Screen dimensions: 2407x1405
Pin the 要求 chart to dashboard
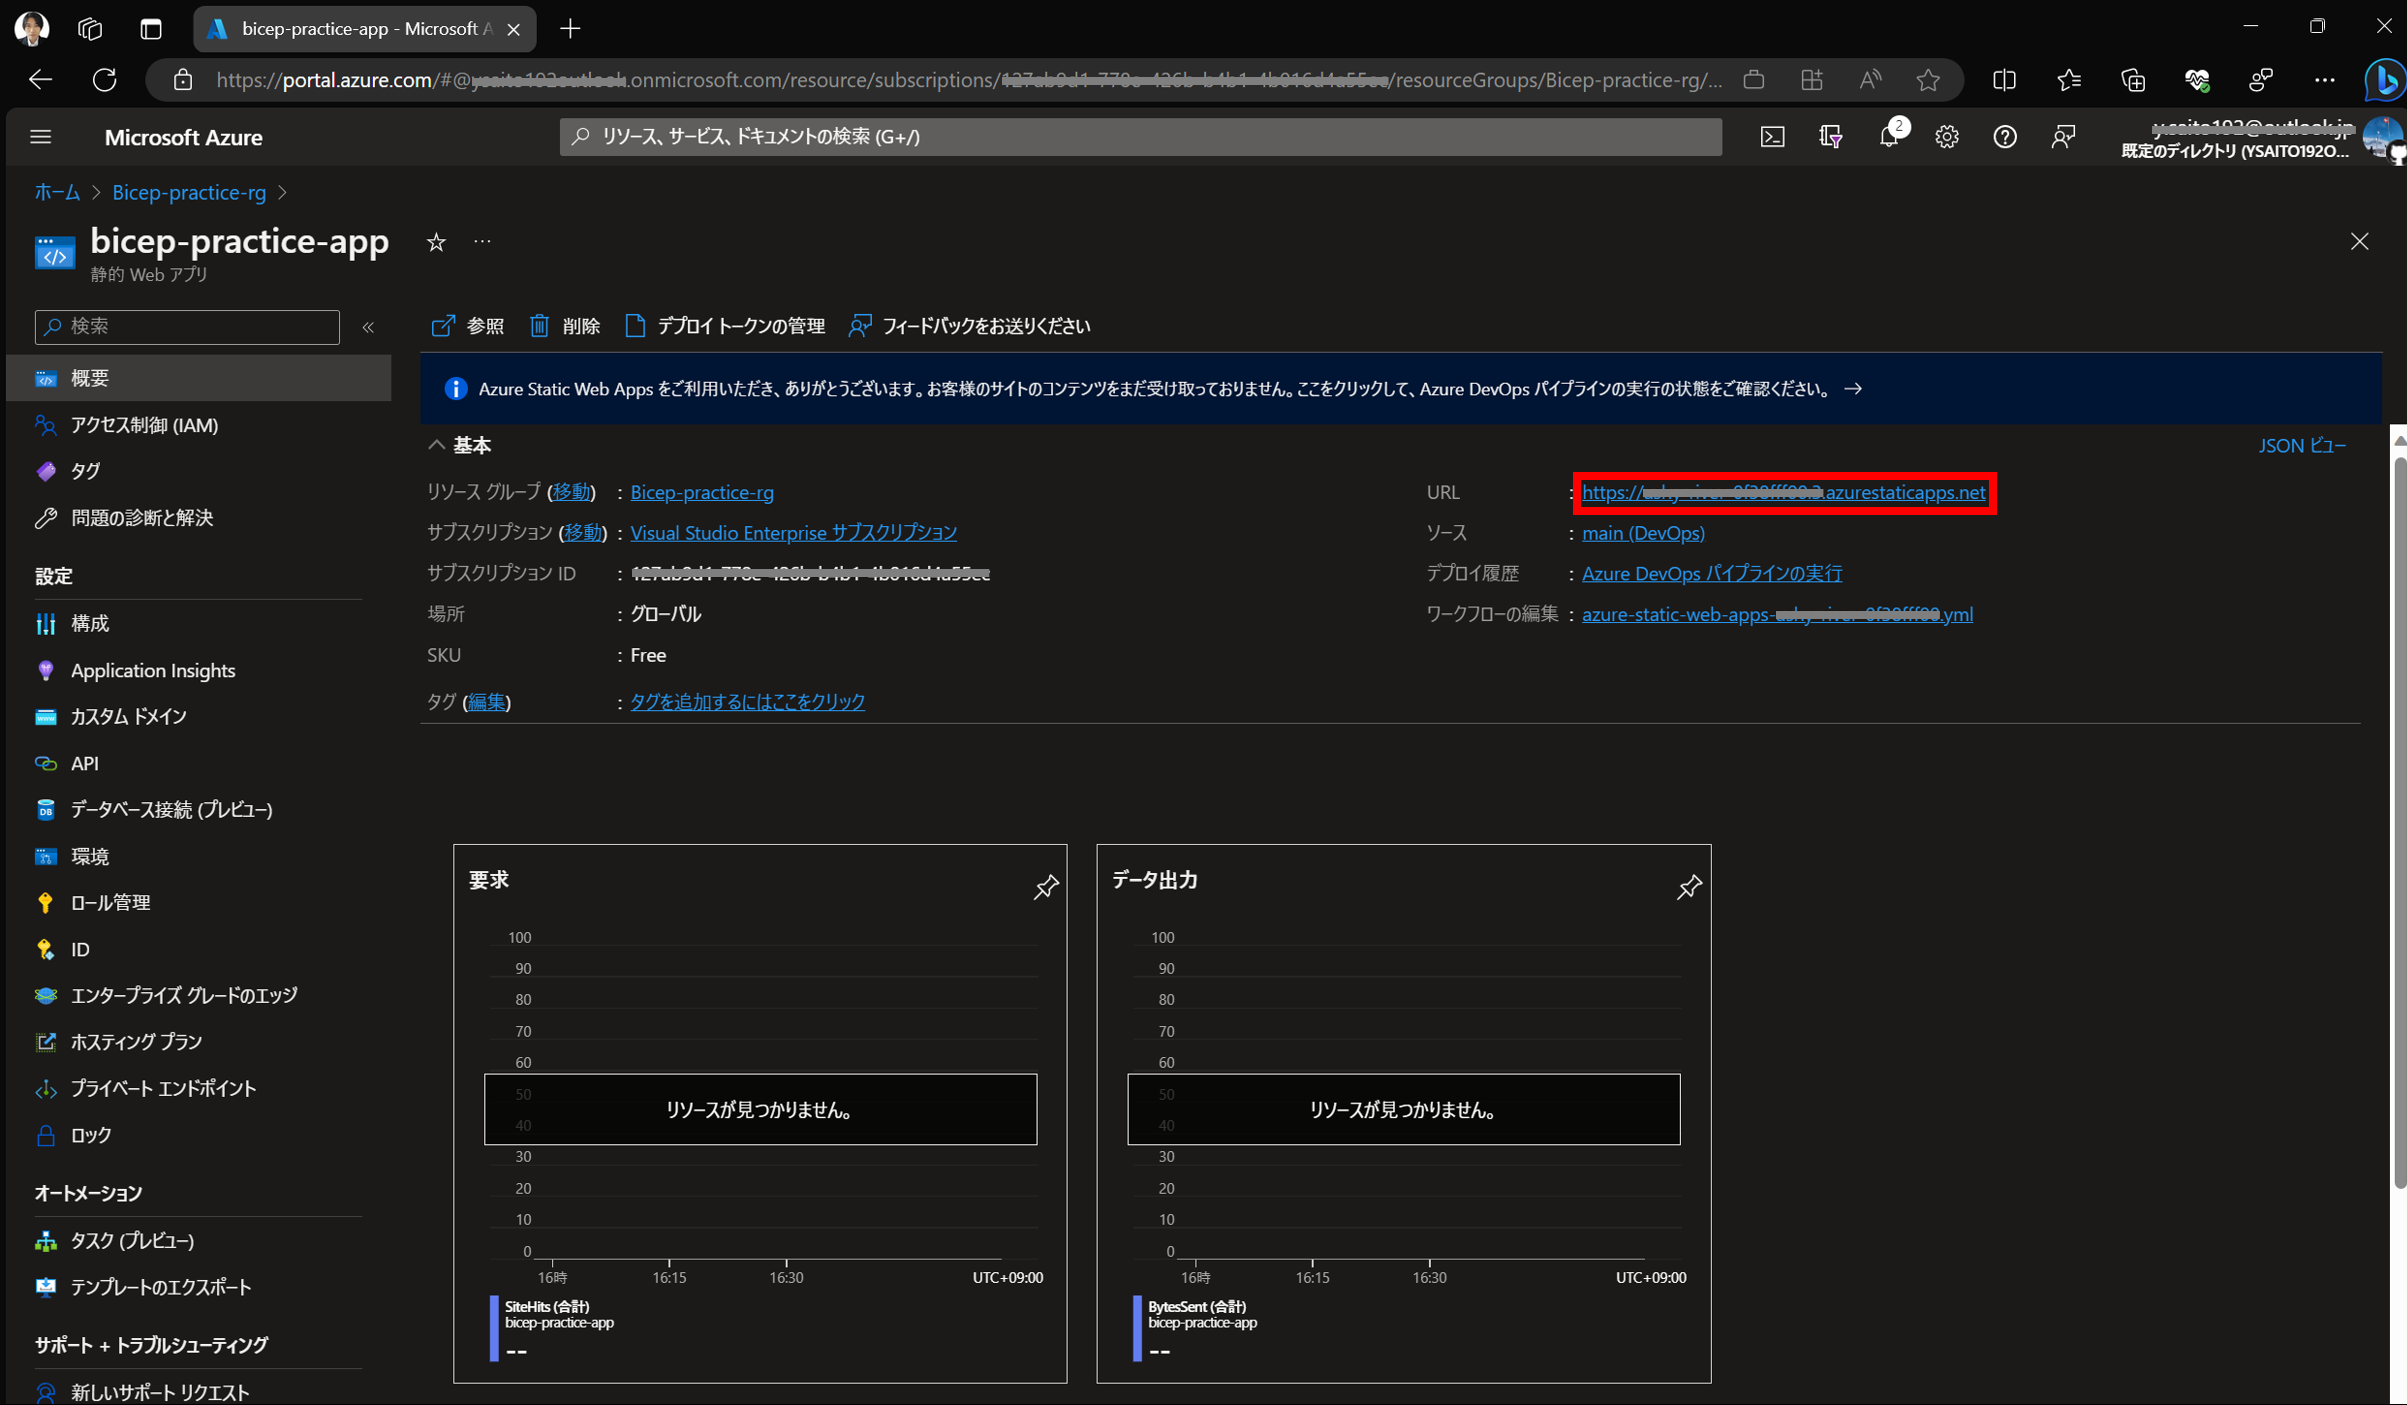tap(1045, 886)
